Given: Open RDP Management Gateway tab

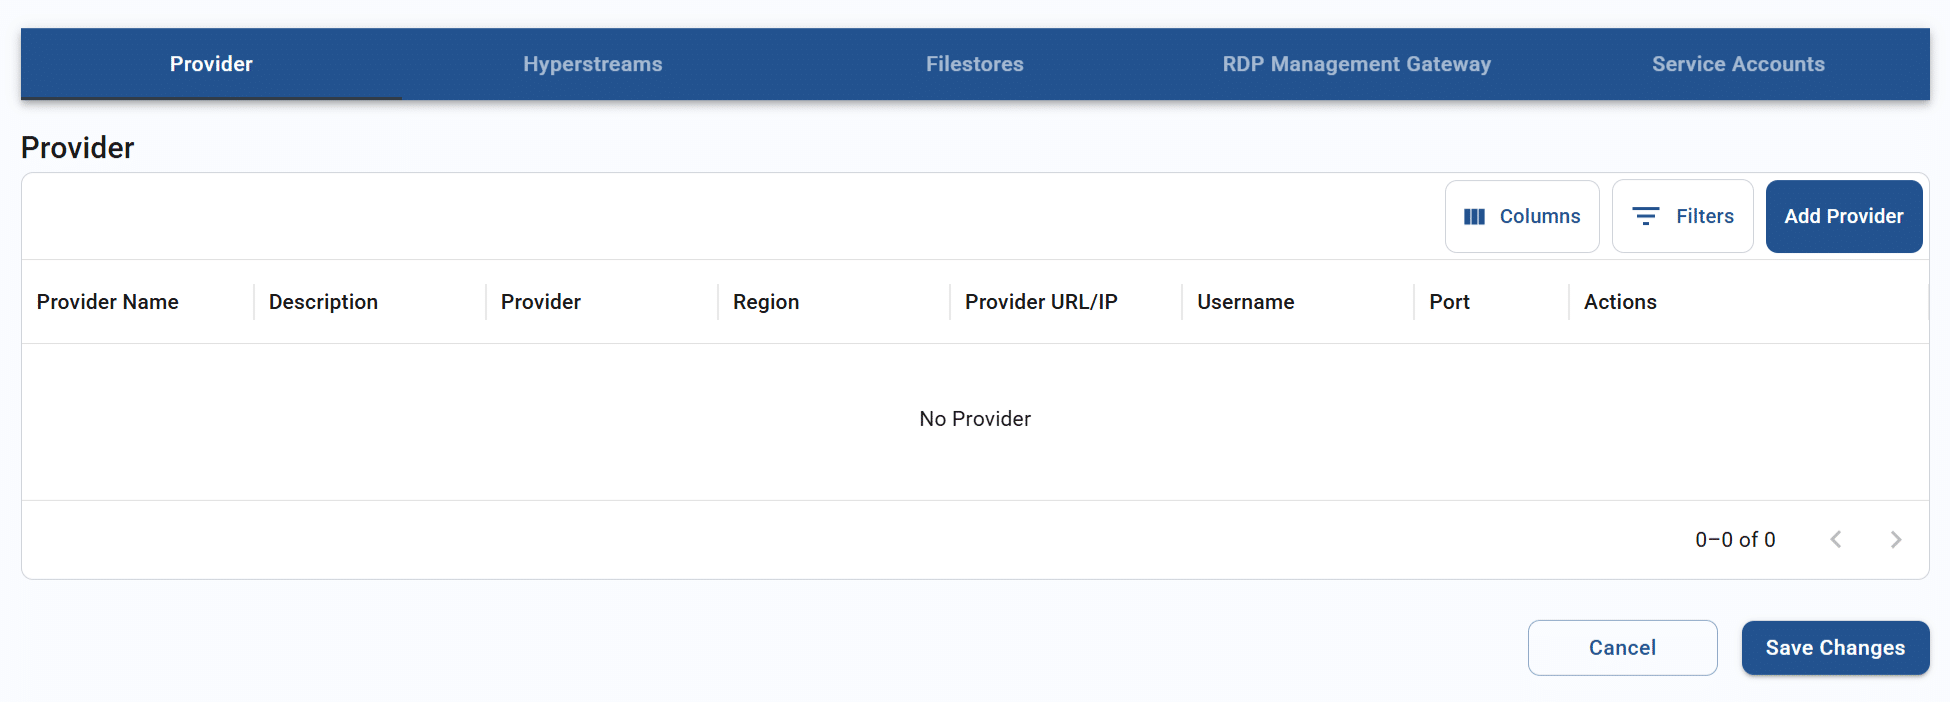Looking at the screenshot, I should point(1356,64).
